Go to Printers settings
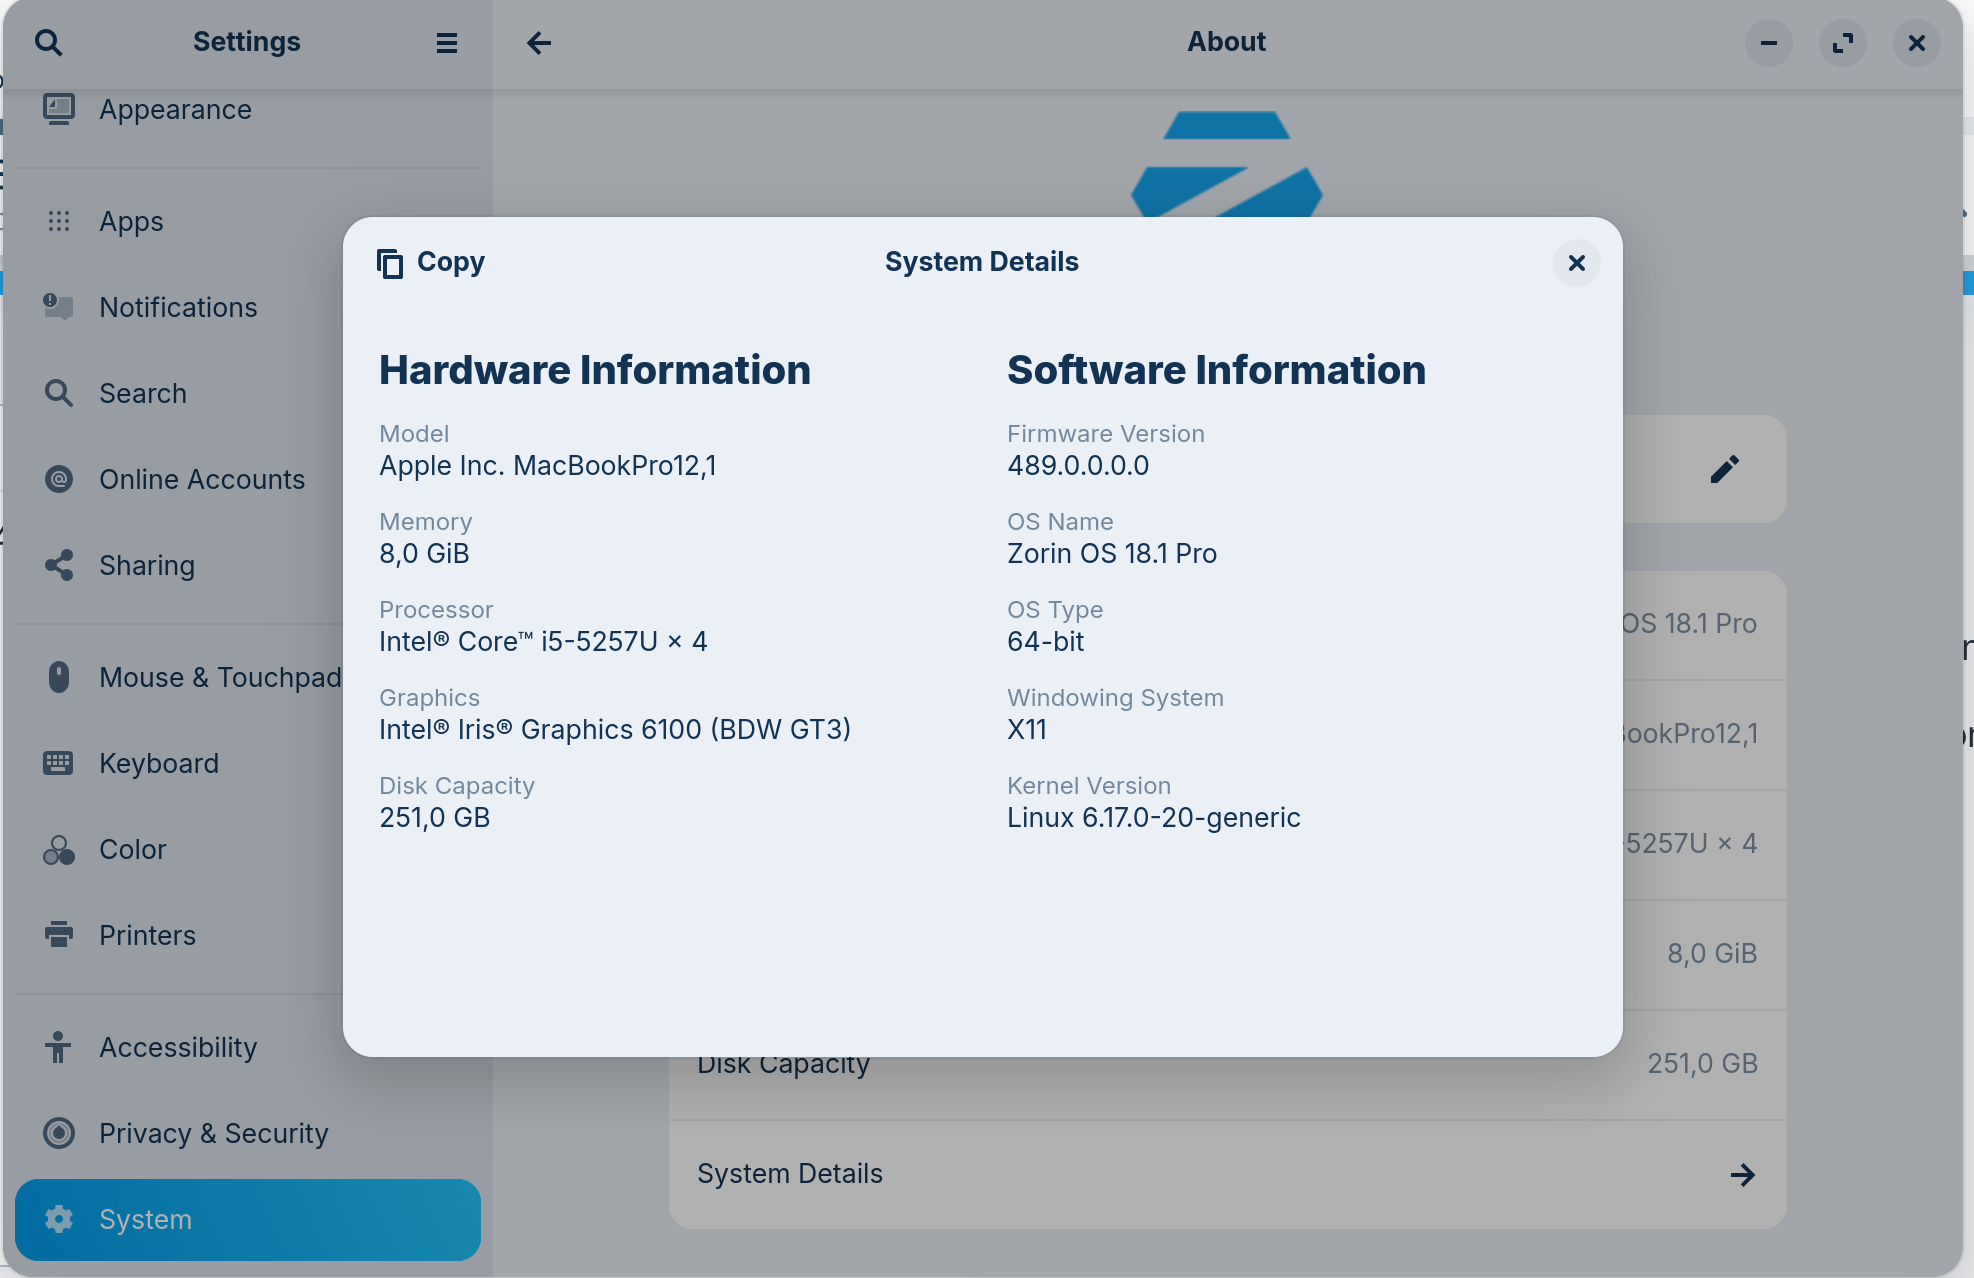This screenshot has width=1974, height=1278. 147,935
